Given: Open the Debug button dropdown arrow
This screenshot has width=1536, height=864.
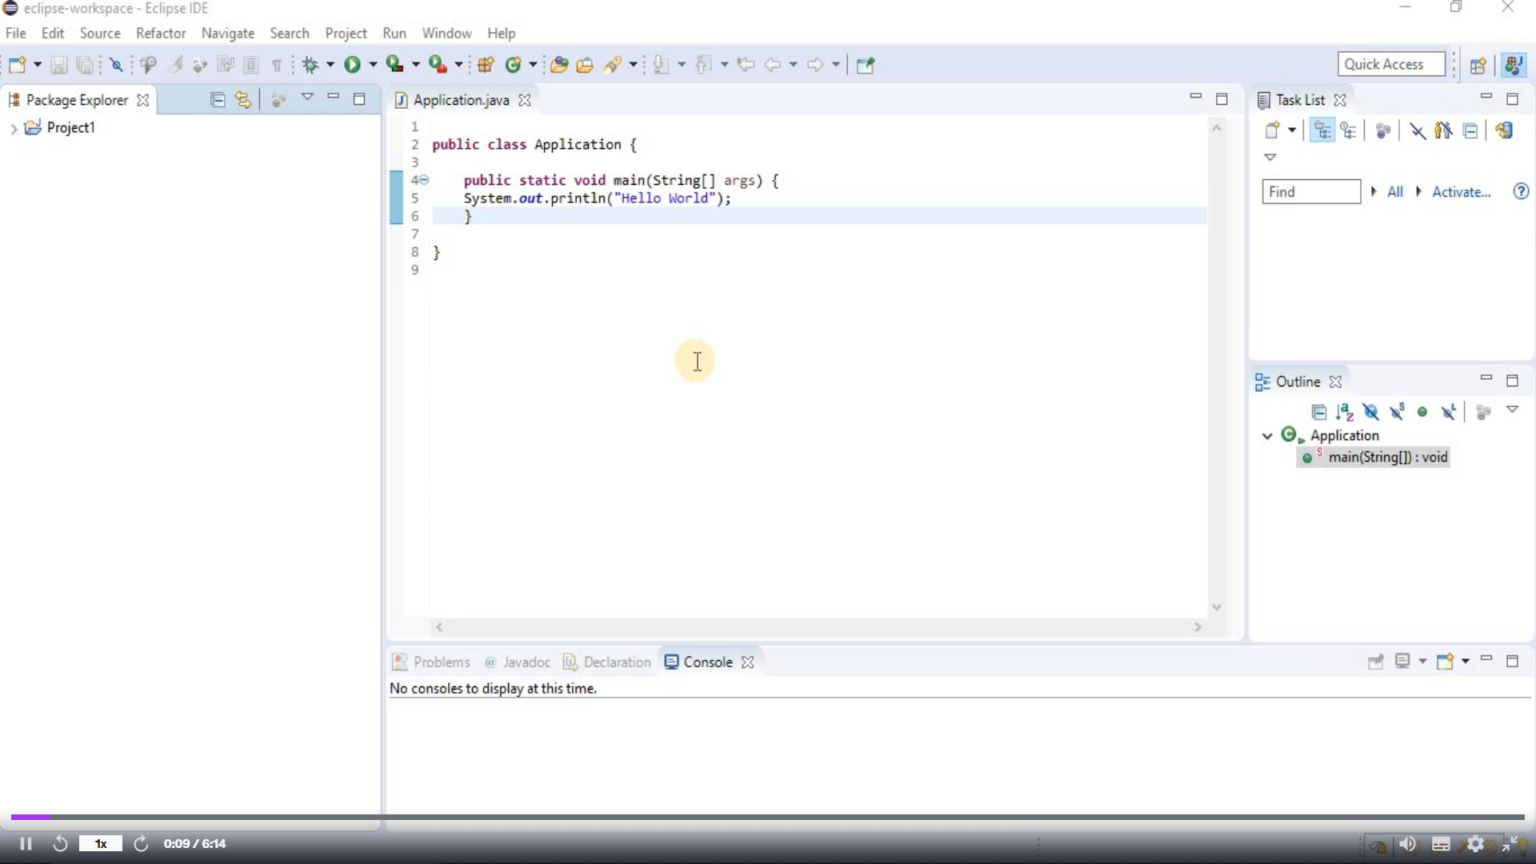Looking at the screenshot, I should [x=330, y=65].
